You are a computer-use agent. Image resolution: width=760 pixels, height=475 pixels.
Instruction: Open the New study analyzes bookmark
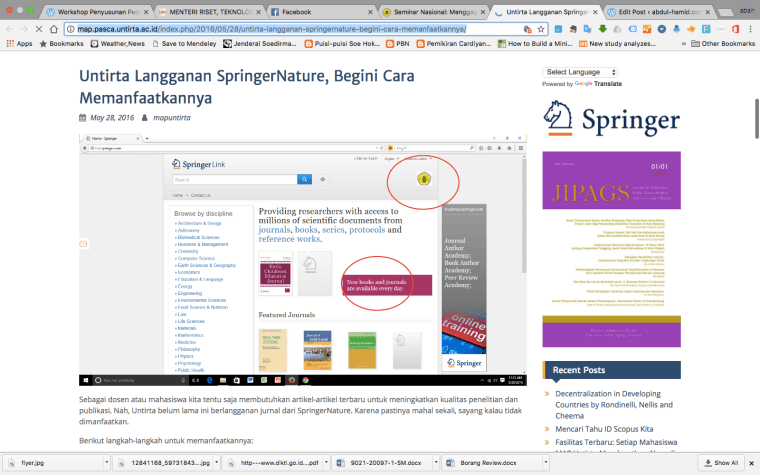pos(617,44)
